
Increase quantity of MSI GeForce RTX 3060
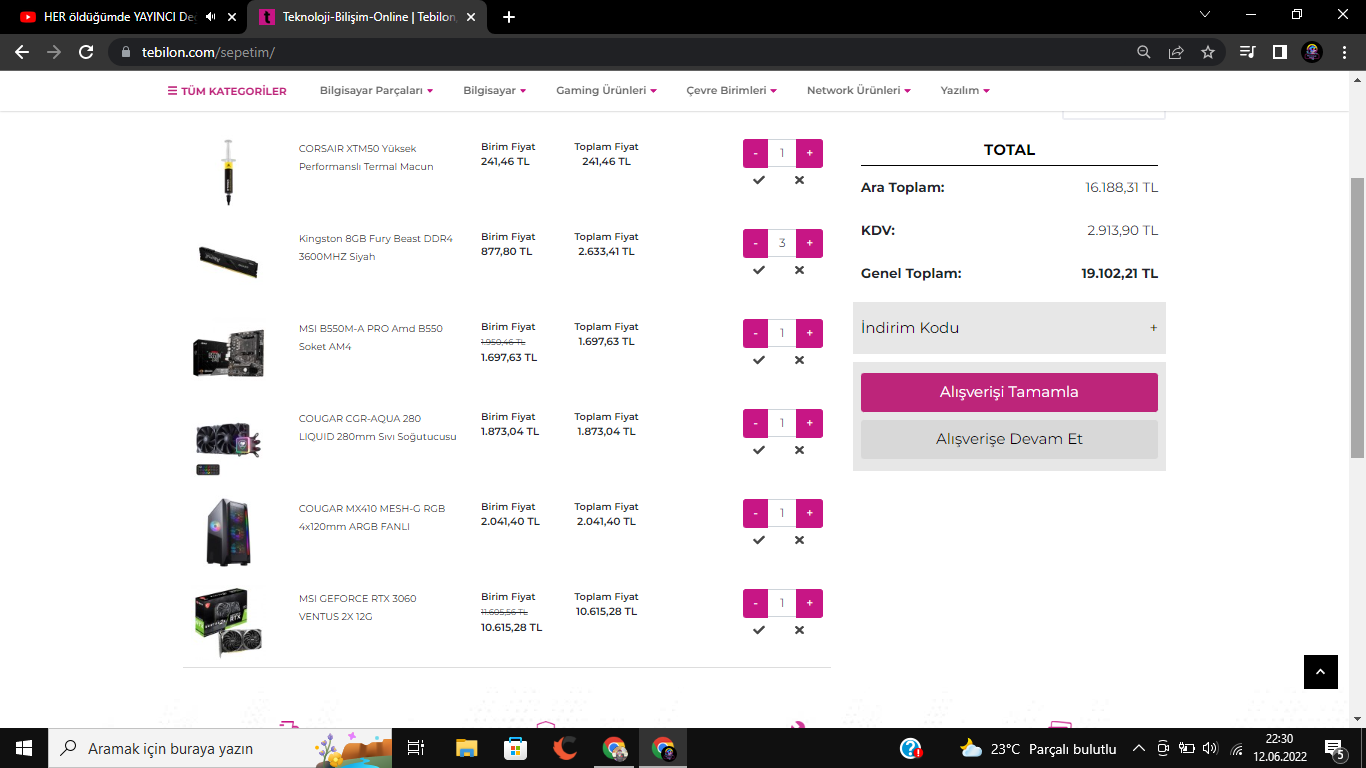(x=809, y=603)
